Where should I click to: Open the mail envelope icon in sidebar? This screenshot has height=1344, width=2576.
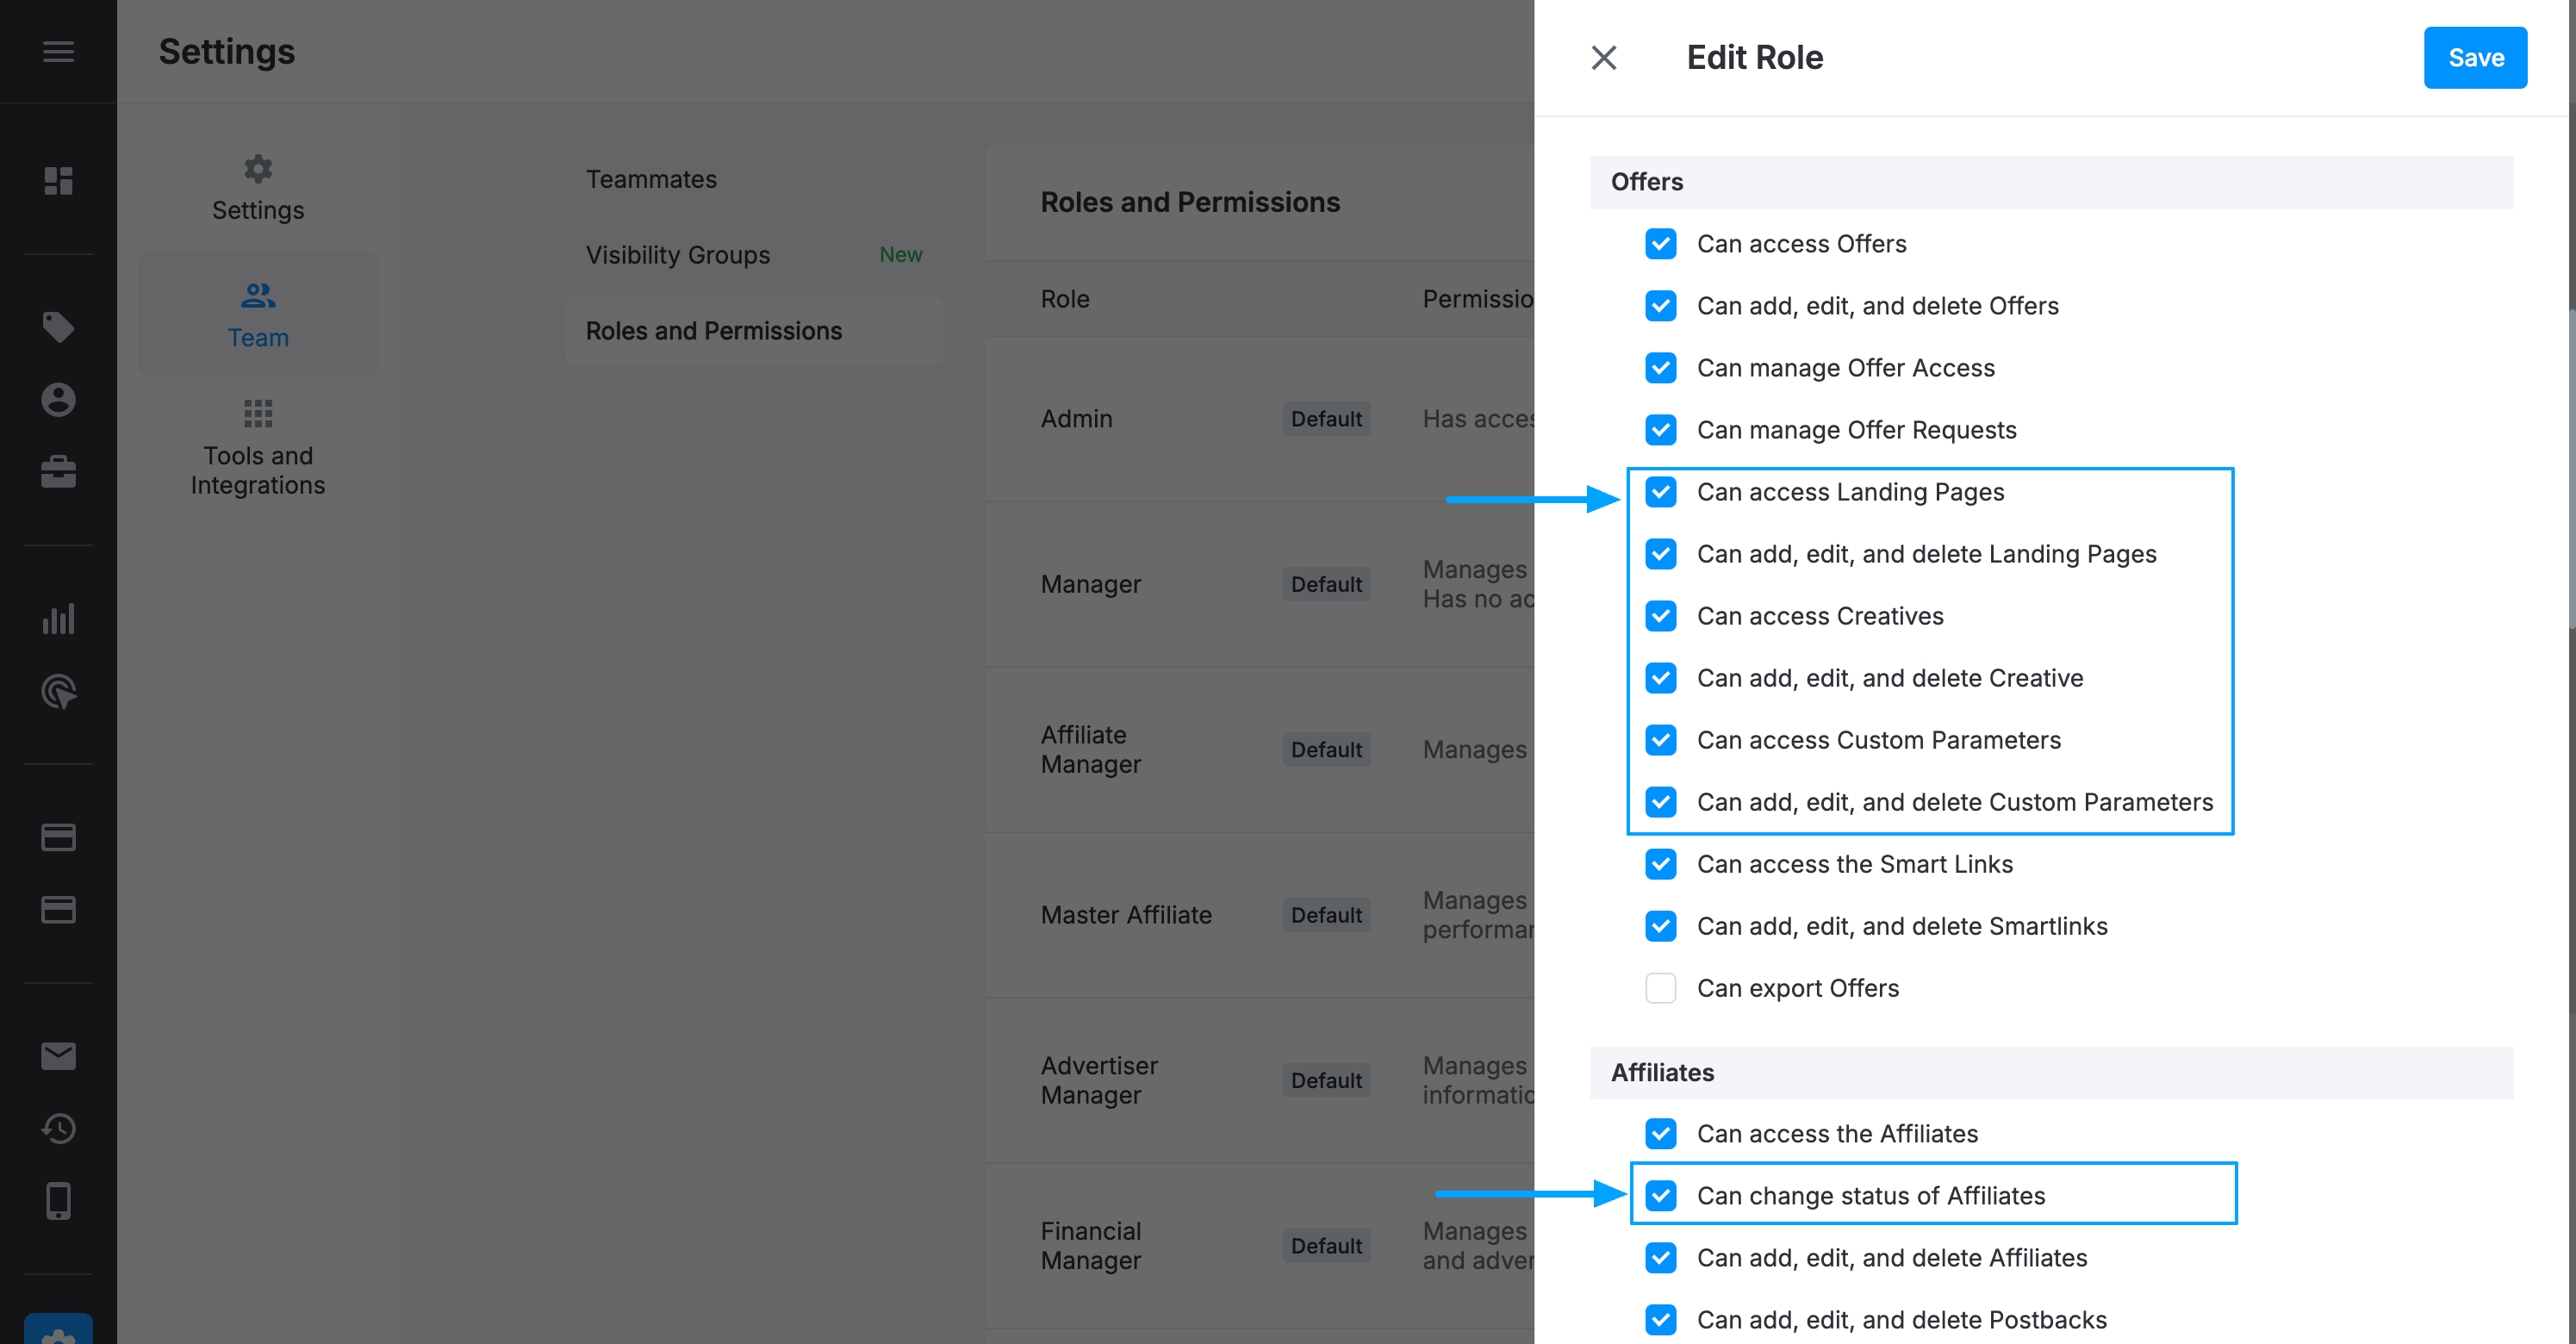pyautogui.click(x=58, y=1056)
